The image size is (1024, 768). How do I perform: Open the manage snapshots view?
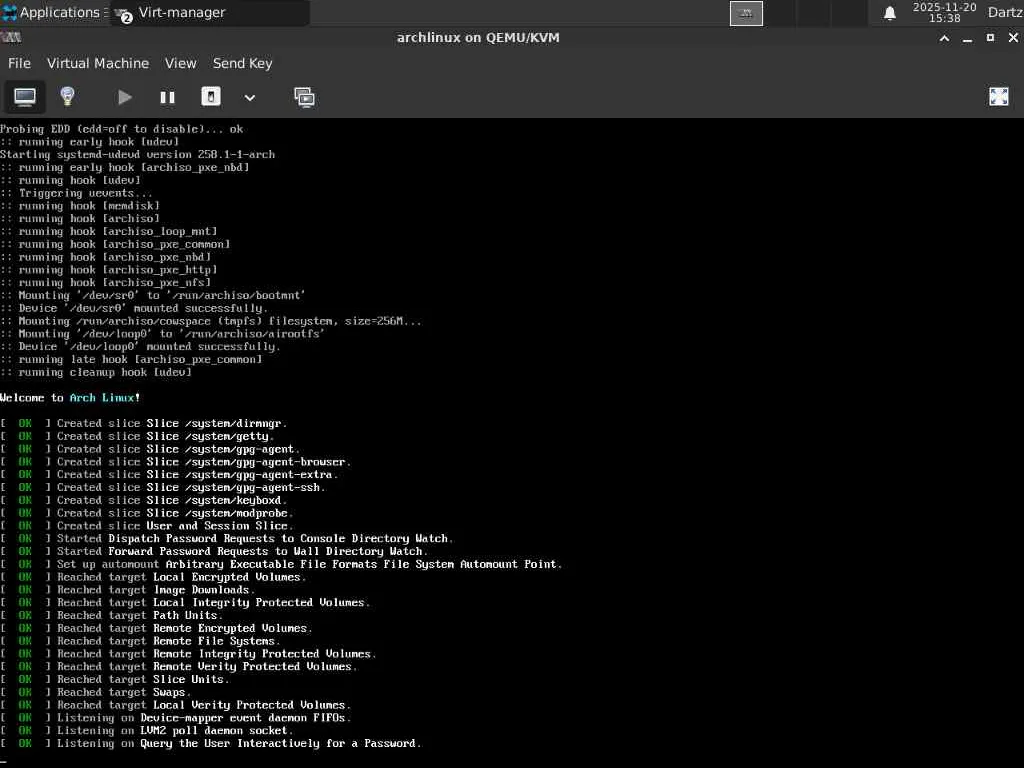(304, 97)
